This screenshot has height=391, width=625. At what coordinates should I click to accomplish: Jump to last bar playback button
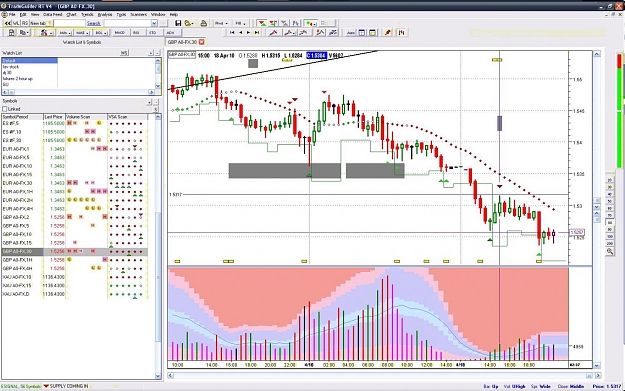coord(257,33)
